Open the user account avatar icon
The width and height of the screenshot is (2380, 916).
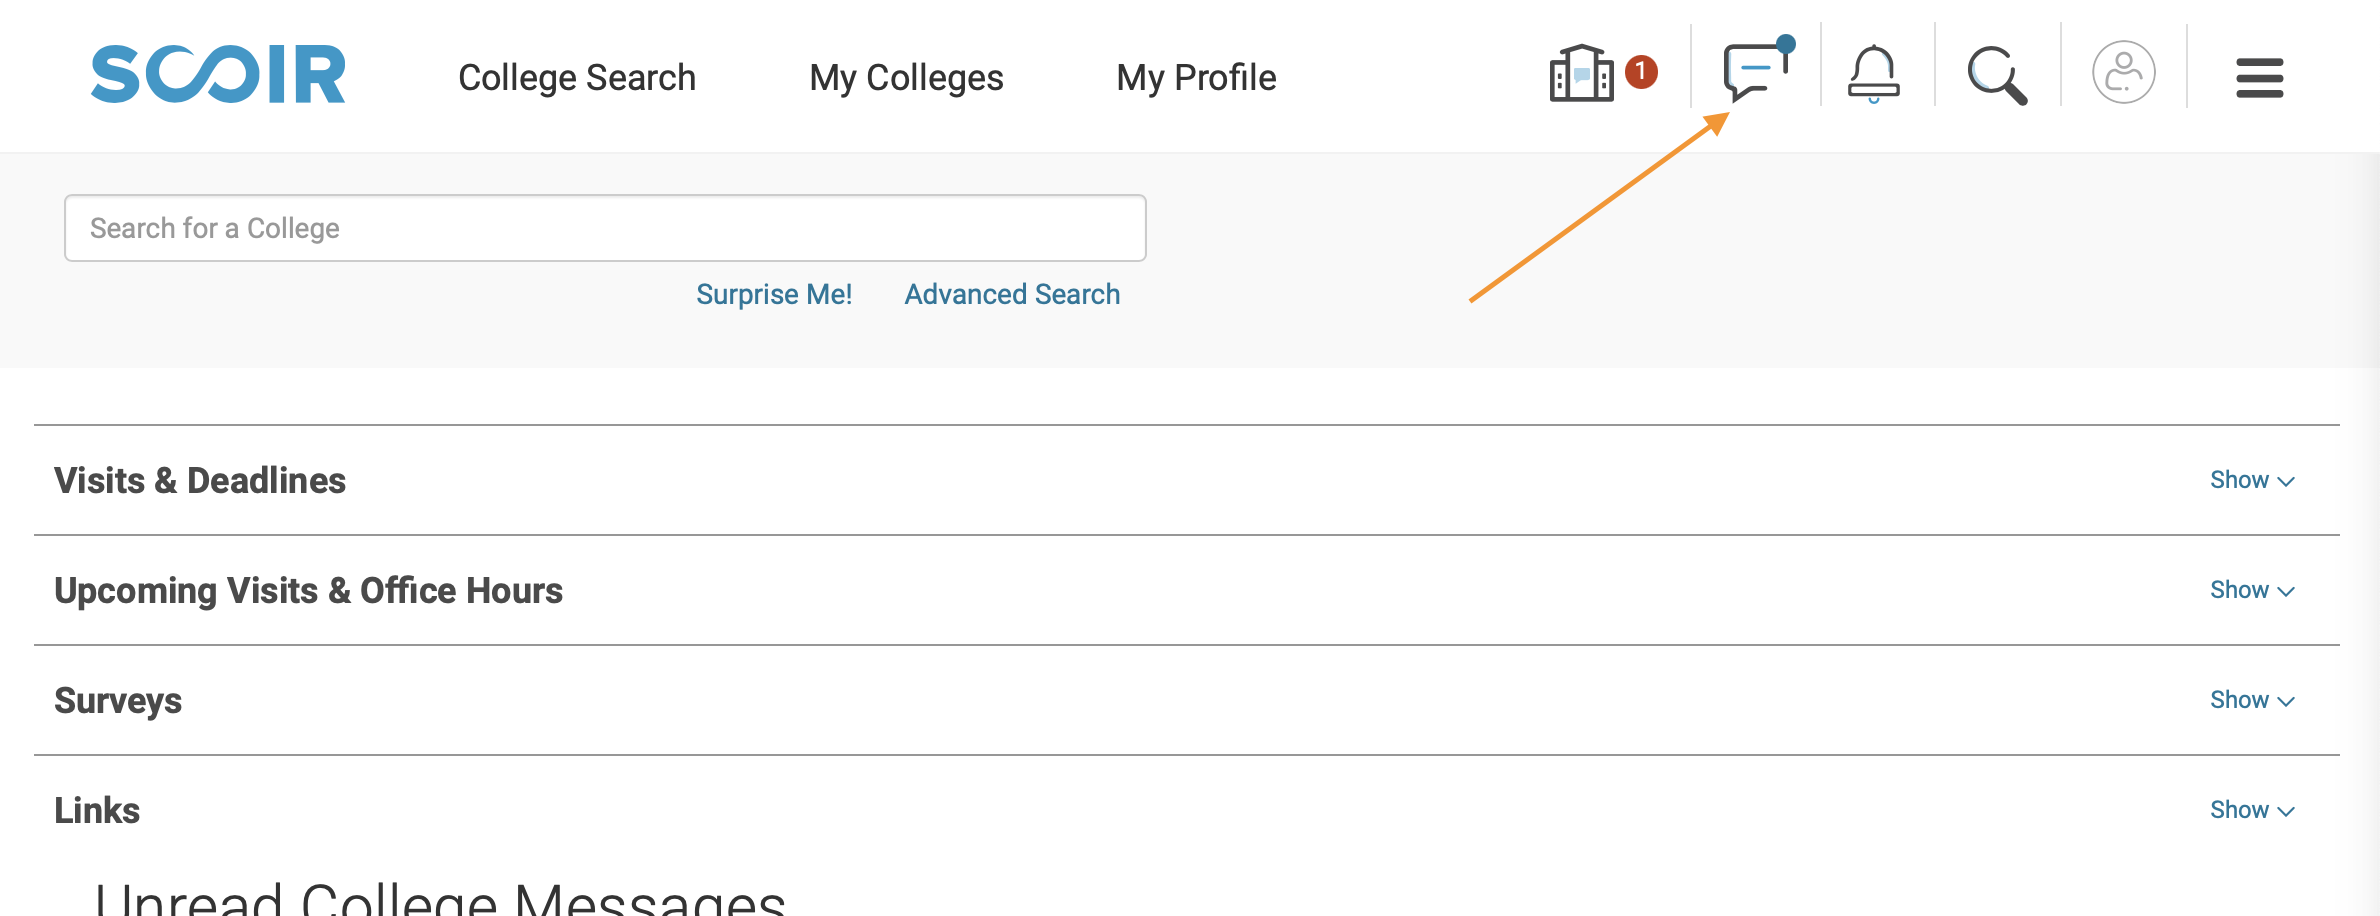click(x=2123, y=72)
